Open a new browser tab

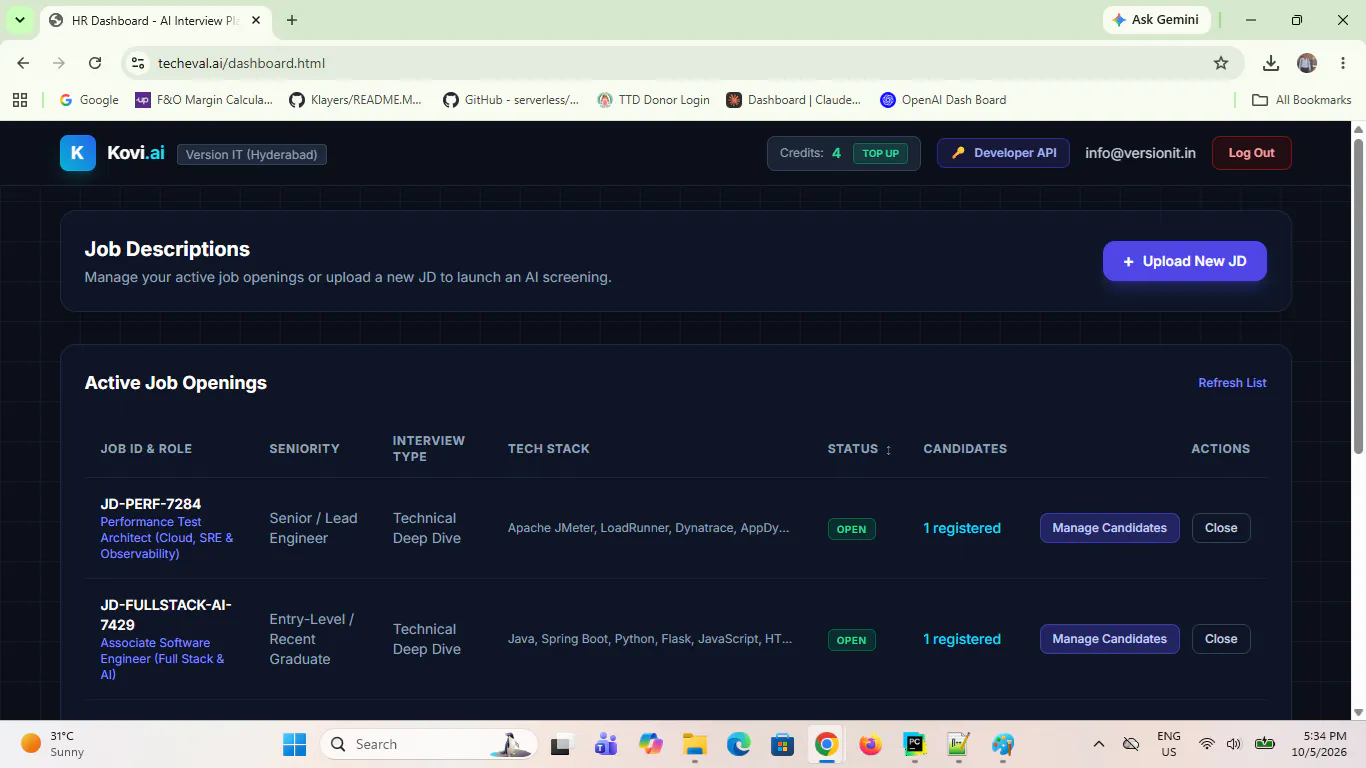coord(292,20)
